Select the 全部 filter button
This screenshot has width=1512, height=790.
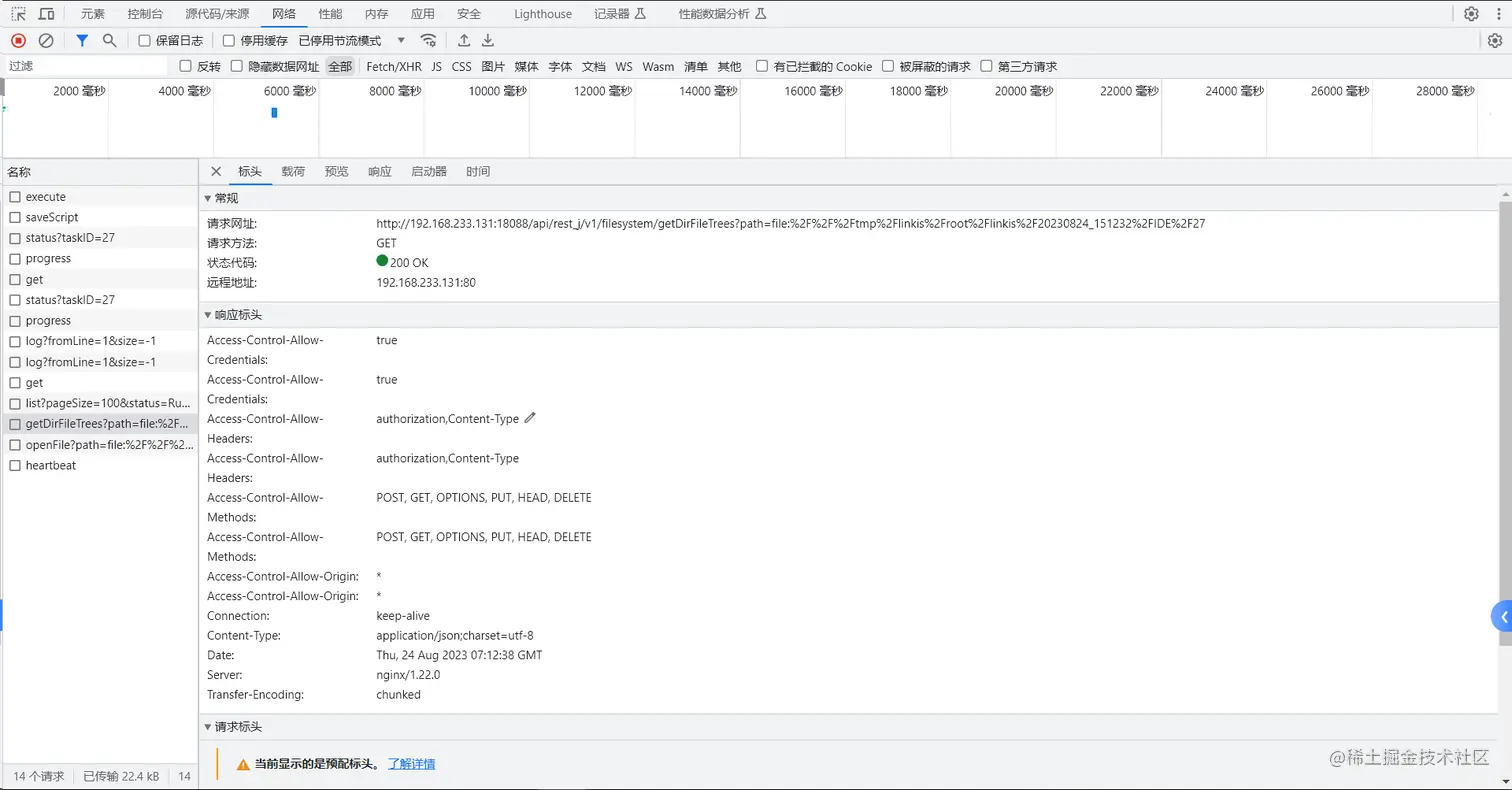coord(340,67)
